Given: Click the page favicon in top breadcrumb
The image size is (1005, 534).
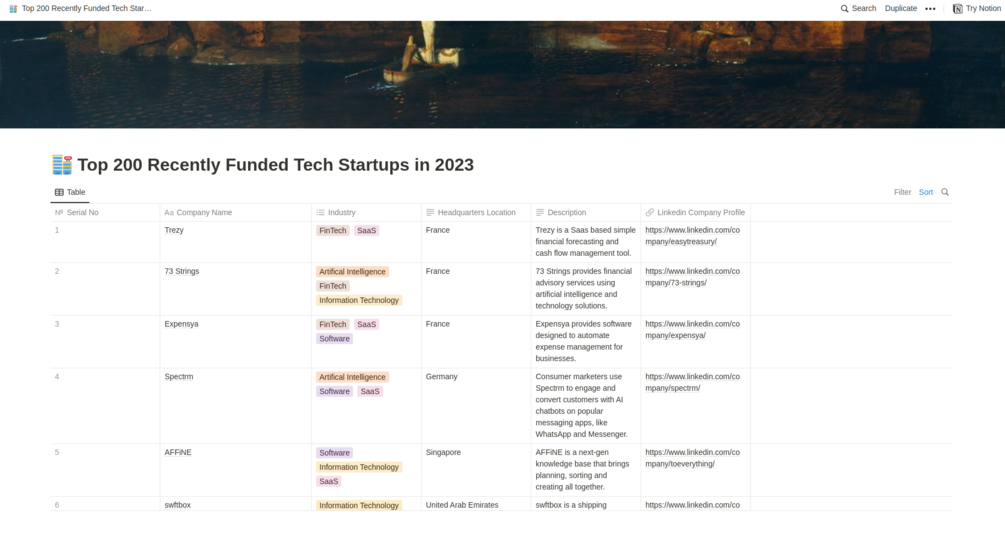Looking at the screenshot, I should 13,8.
